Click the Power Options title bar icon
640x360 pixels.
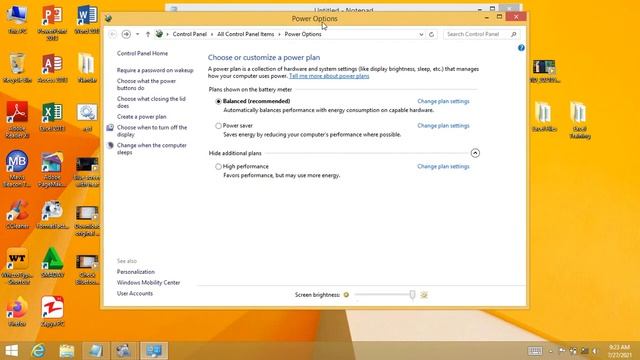(x=109, y=18)
